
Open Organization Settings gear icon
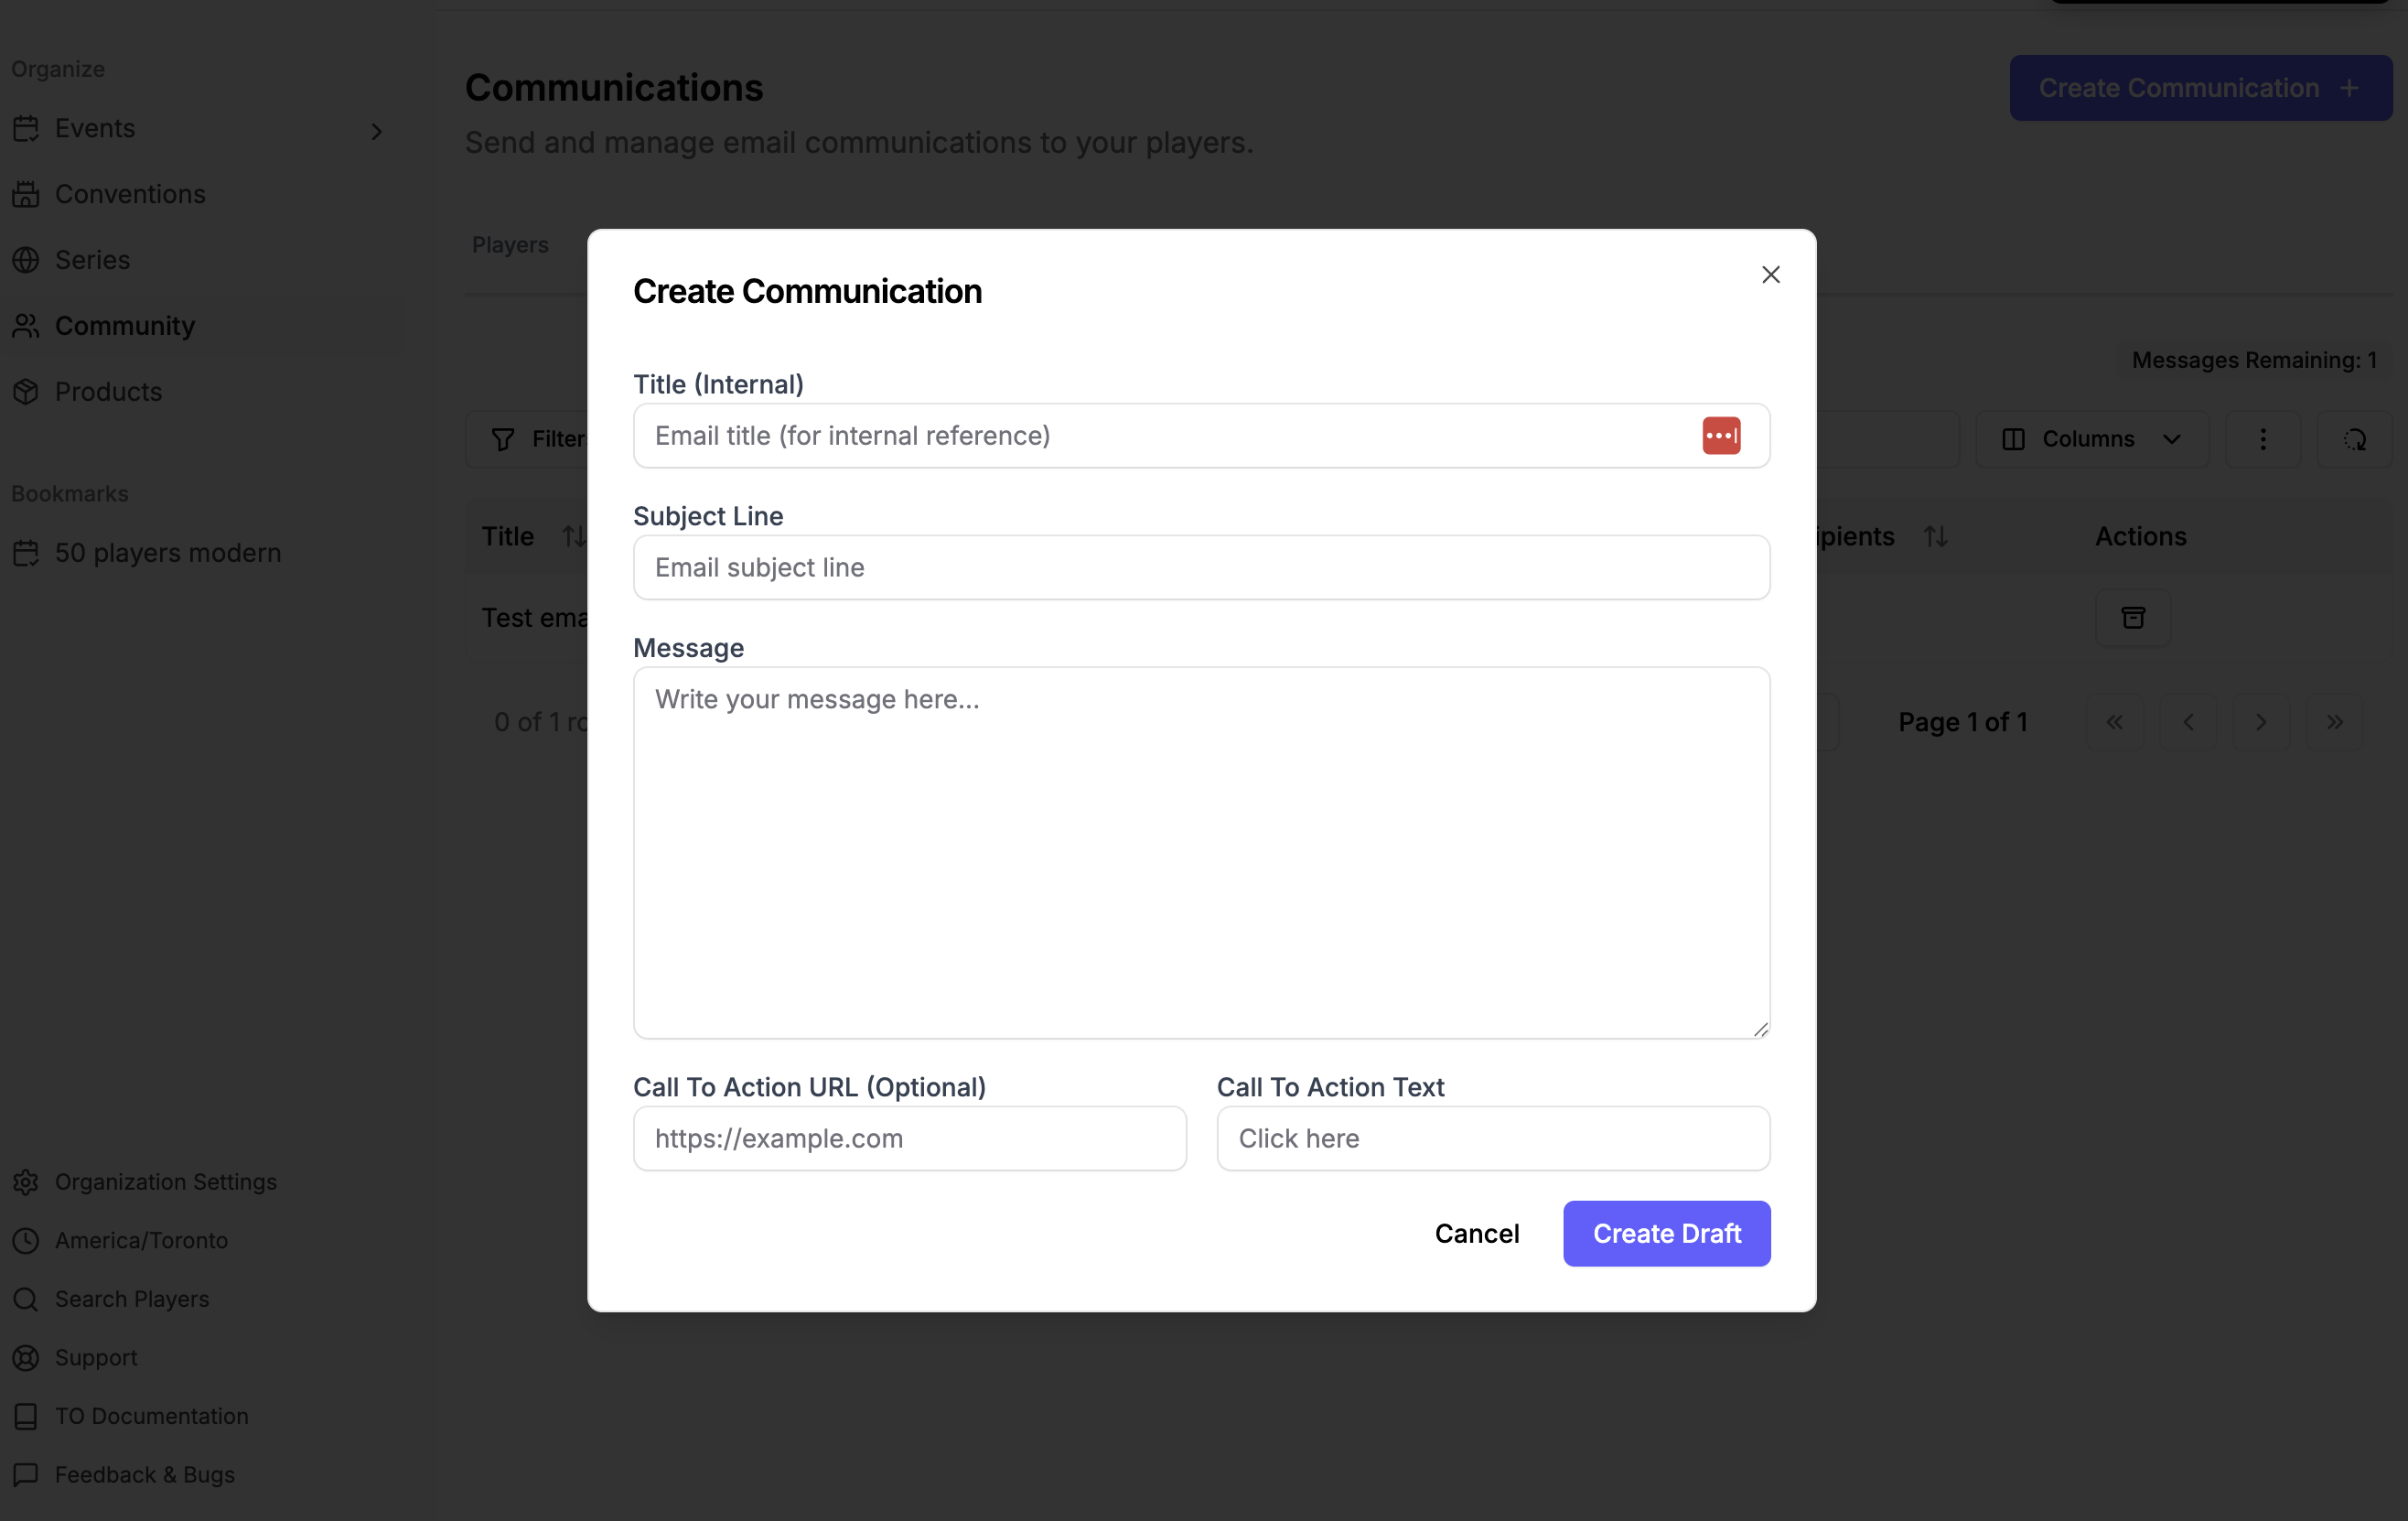[x=26, y=1182]
